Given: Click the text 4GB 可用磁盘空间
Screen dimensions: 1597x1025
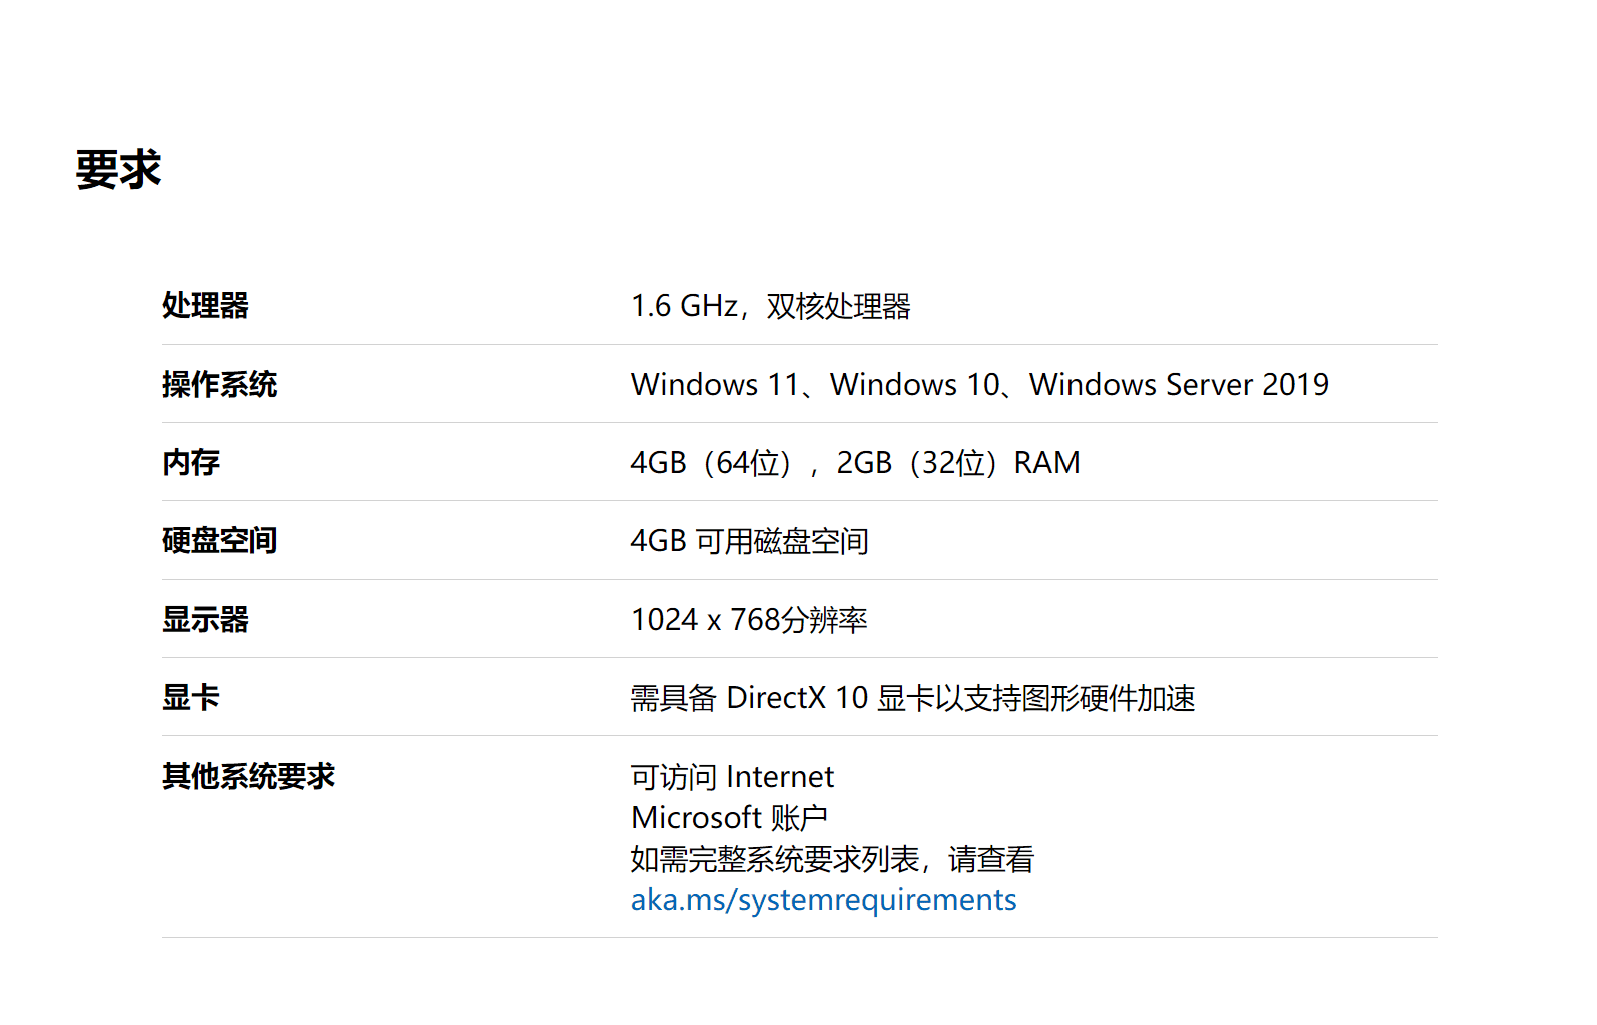Looking at the screenshot, I should click(x=749, y=541).
